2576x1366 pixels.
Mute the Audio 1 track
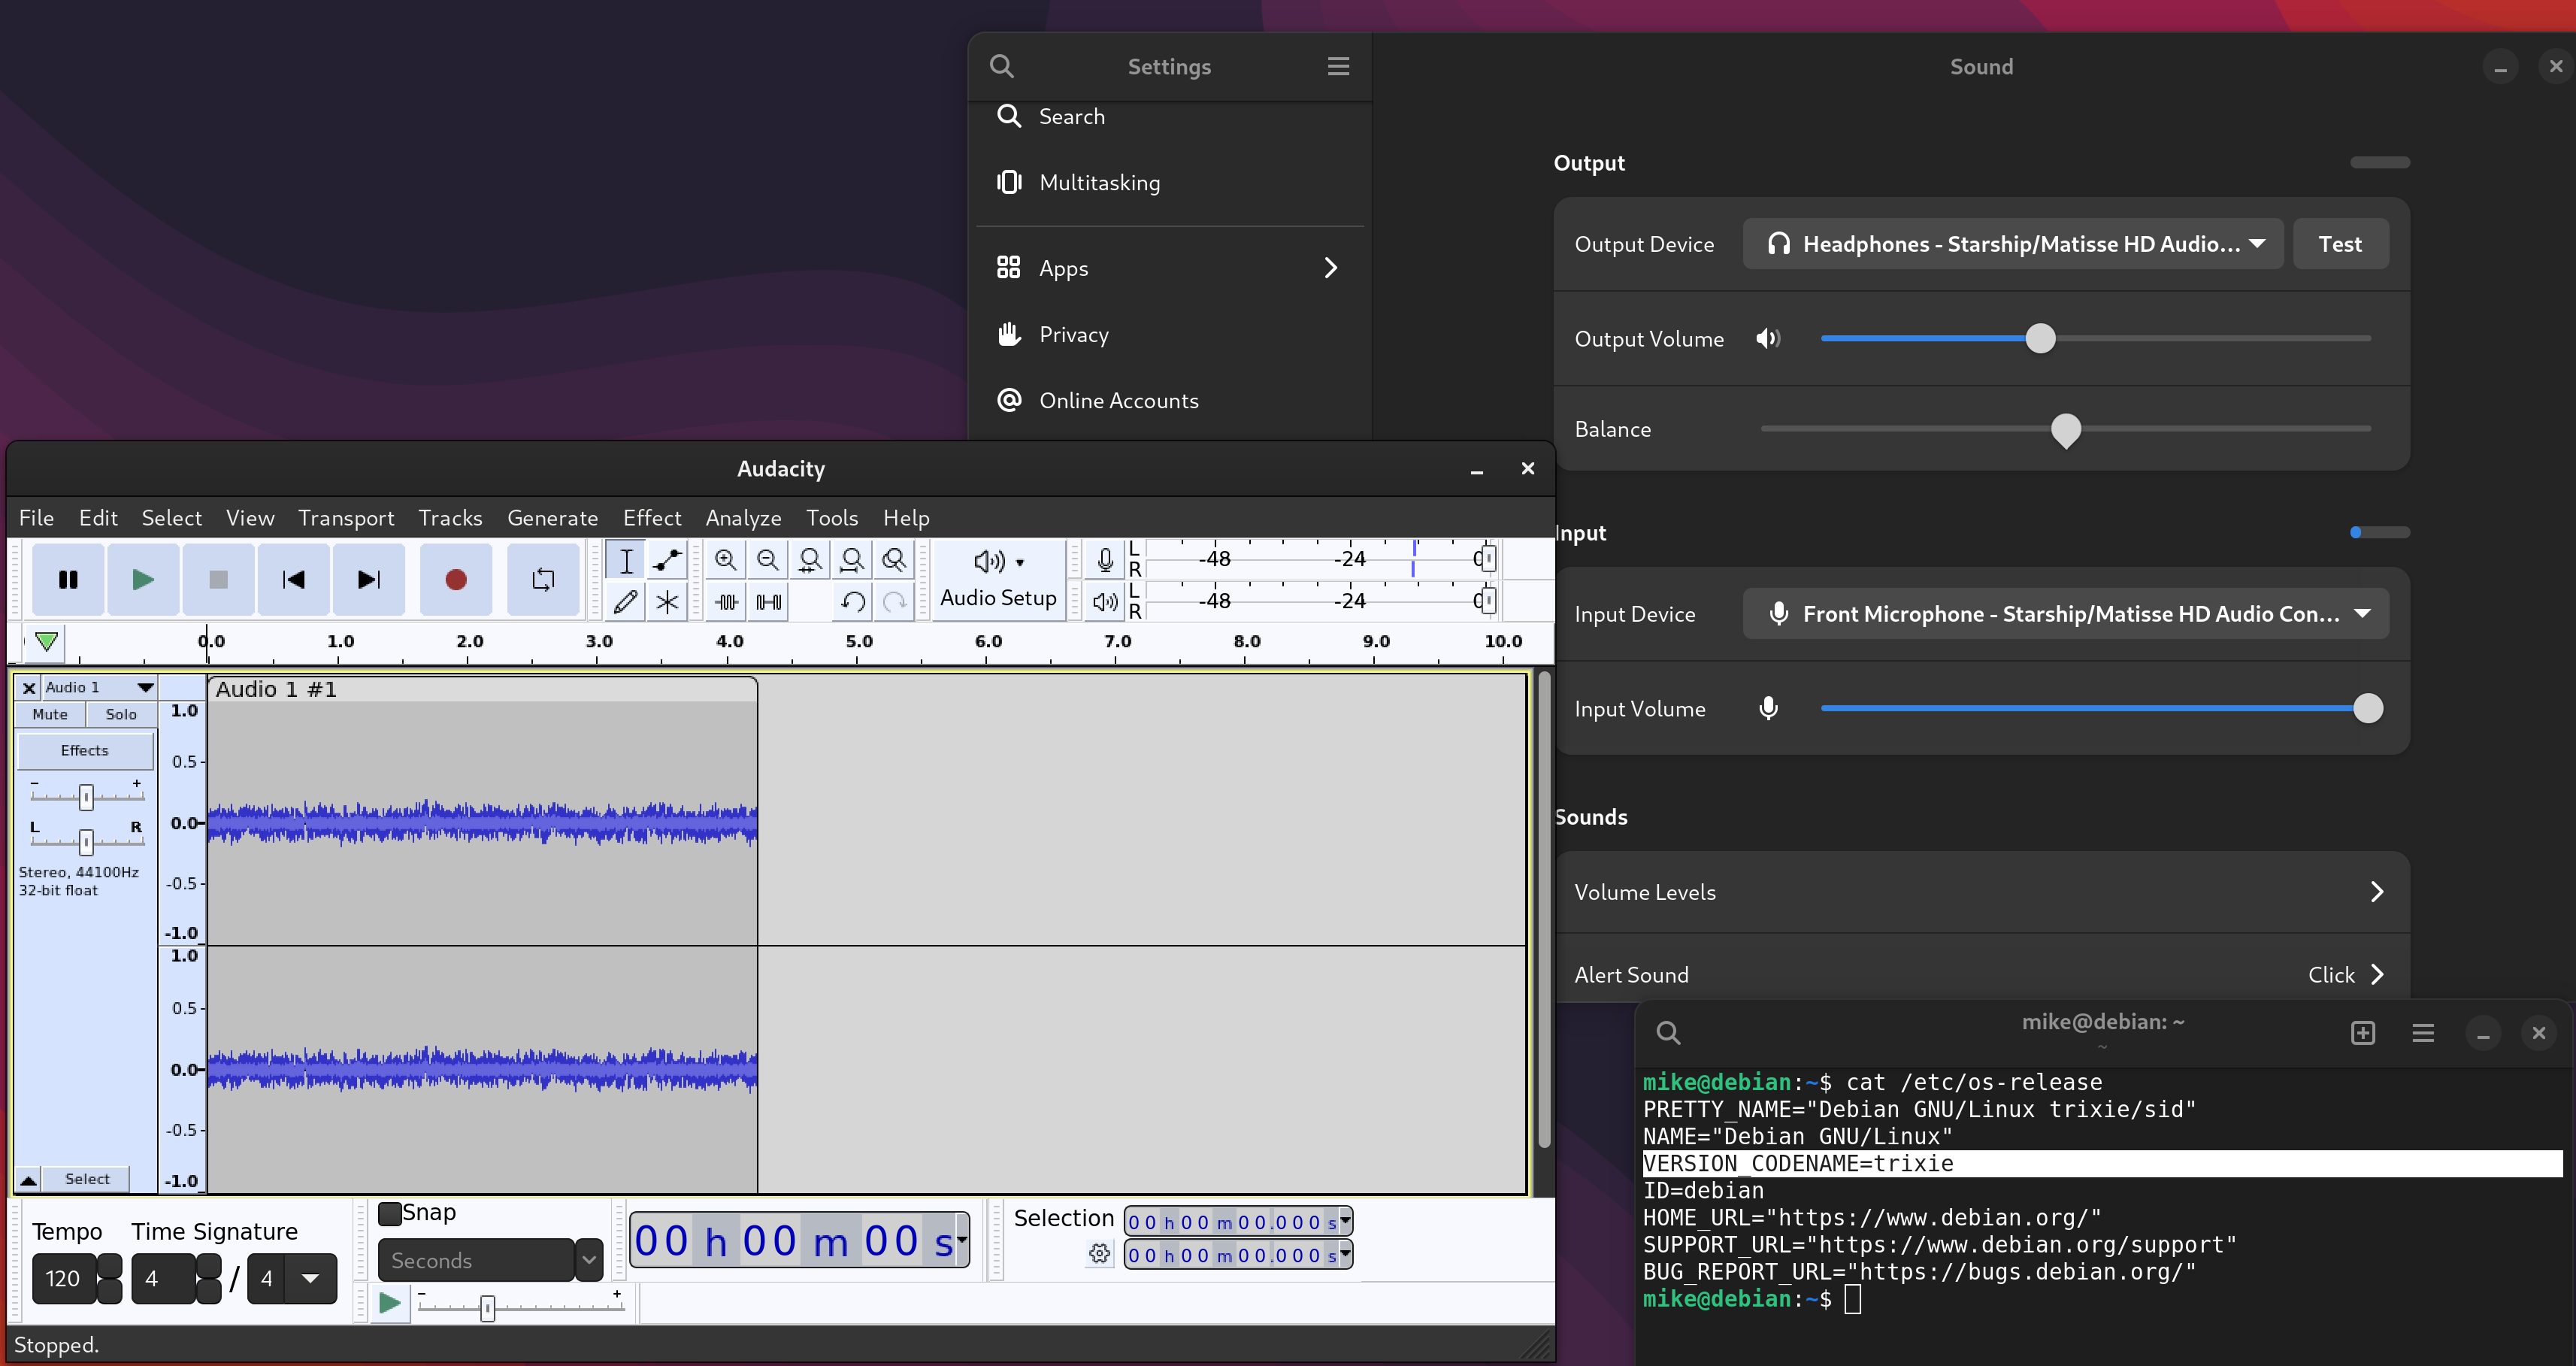tap(50, 714)
